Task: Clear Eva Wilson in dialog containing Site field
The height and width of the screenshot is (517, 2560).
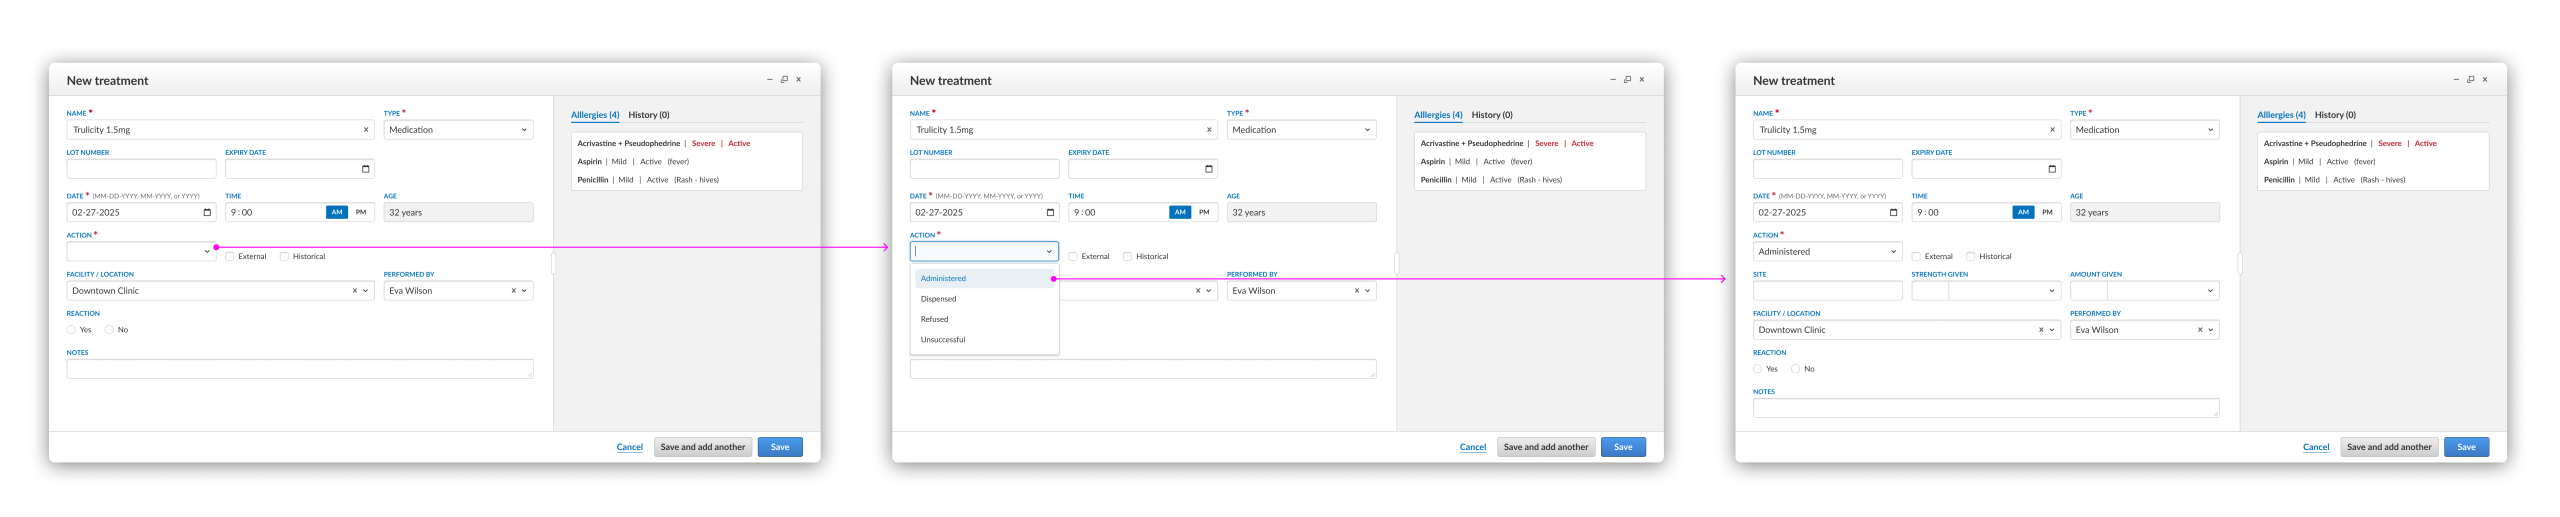Action: [x=2200, y=330]
